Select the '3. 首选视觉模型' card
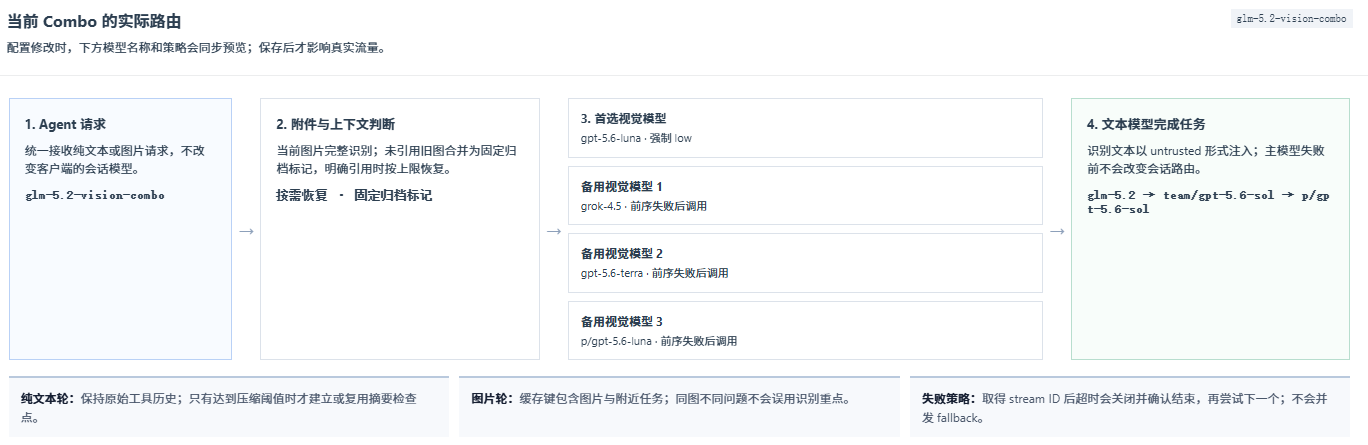1368x445 pixels. pos(805,128)
